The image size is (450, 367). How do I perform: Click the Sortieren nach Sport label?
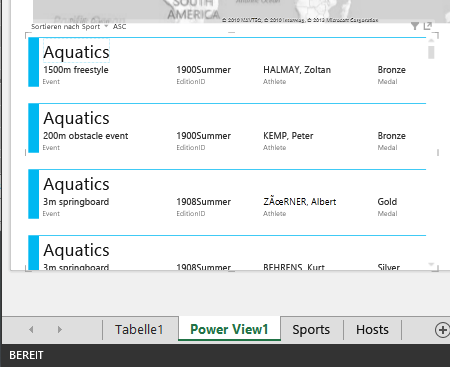pyautogui.click(x=65, y=27)
